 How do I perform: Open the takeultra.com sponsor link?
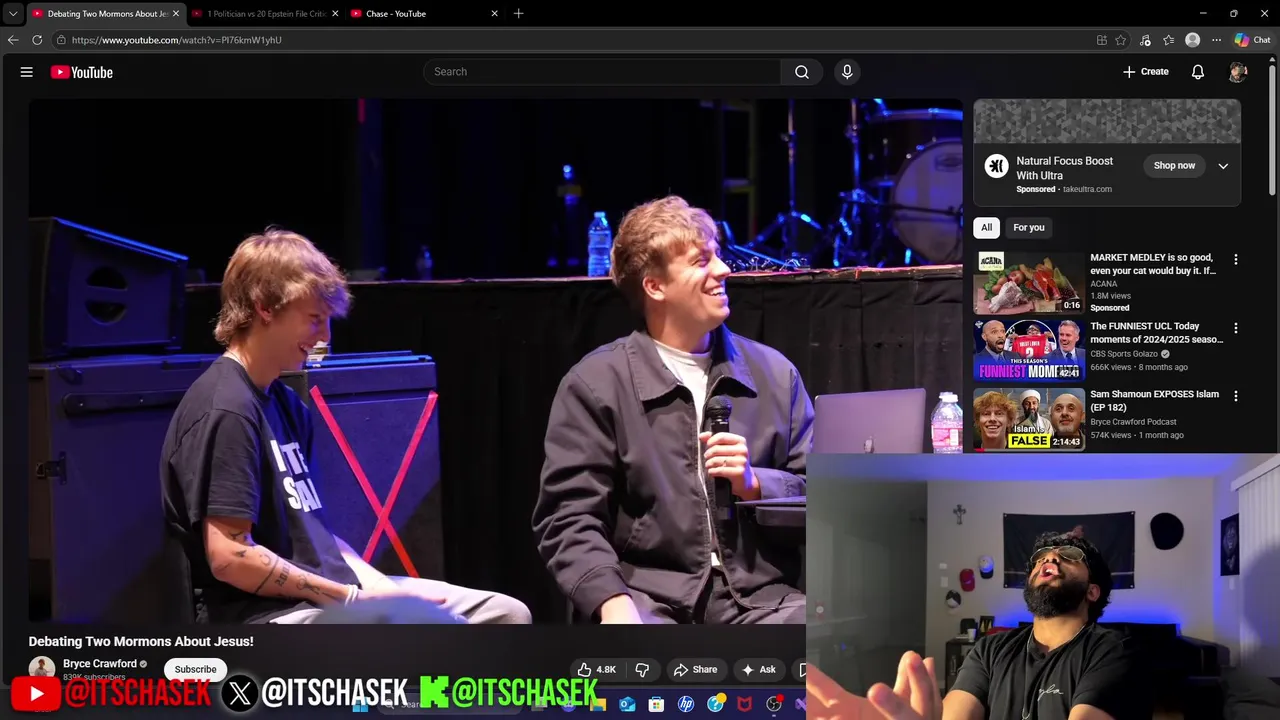(1087, 189)
